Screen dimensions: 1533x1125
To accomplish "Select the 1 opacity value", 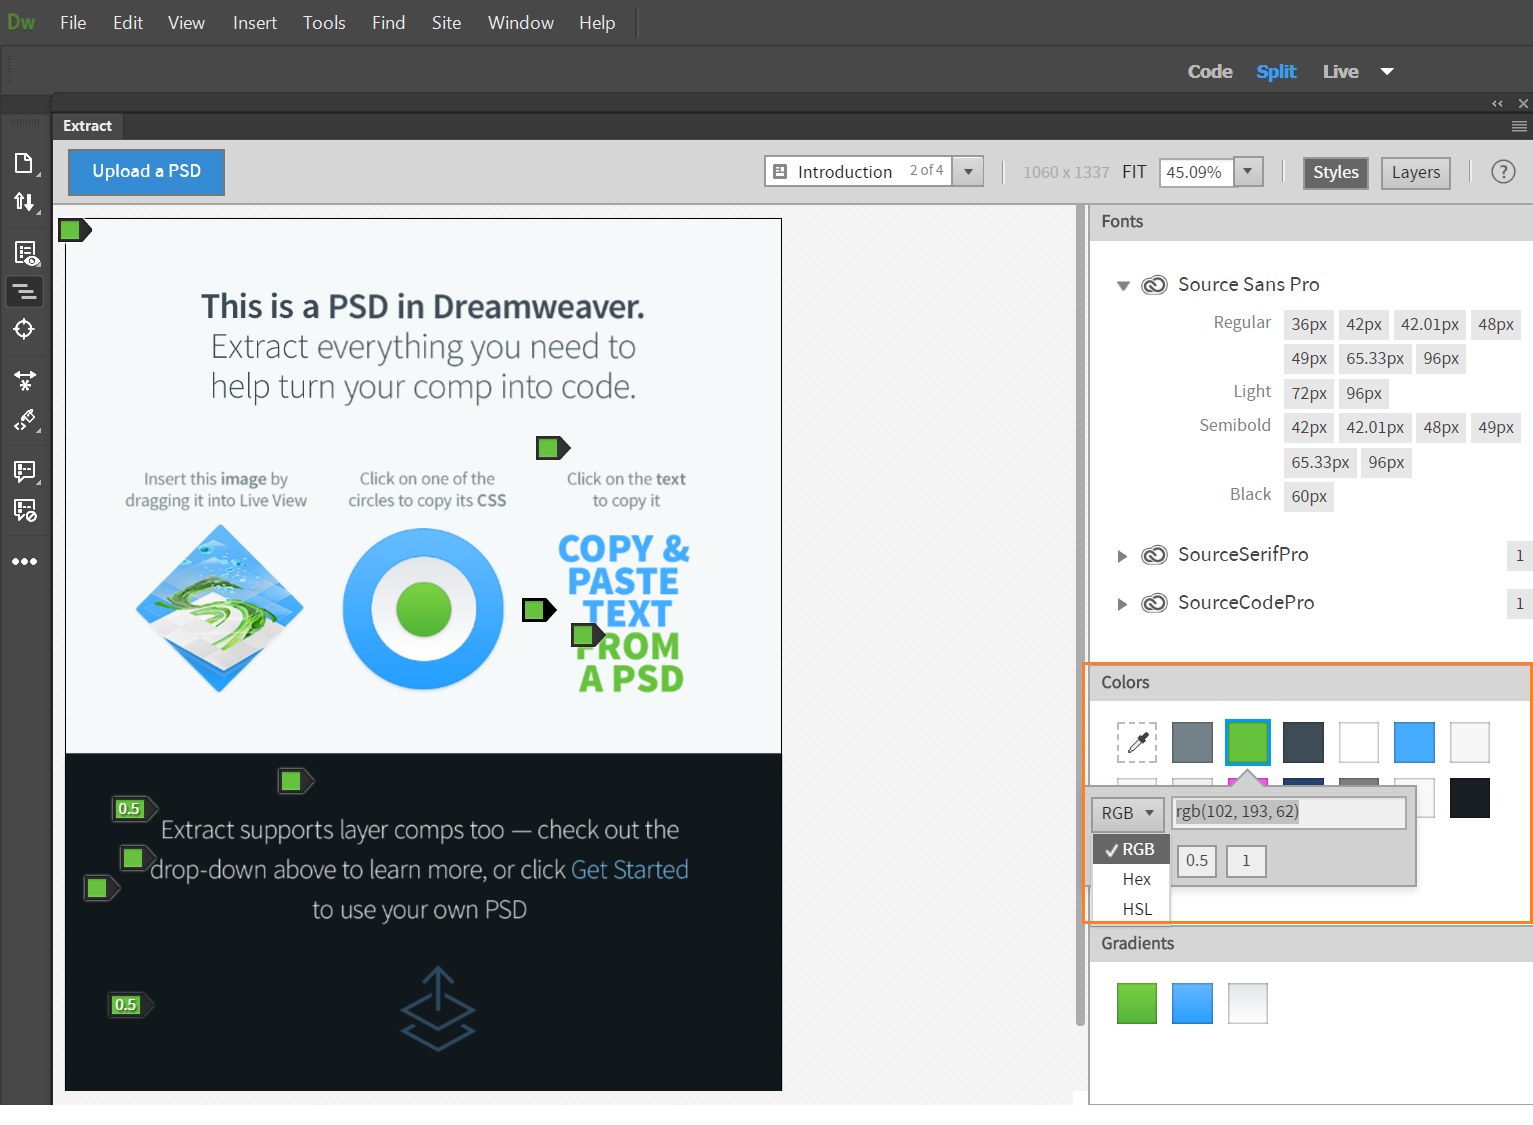I will click(1246, 861).
